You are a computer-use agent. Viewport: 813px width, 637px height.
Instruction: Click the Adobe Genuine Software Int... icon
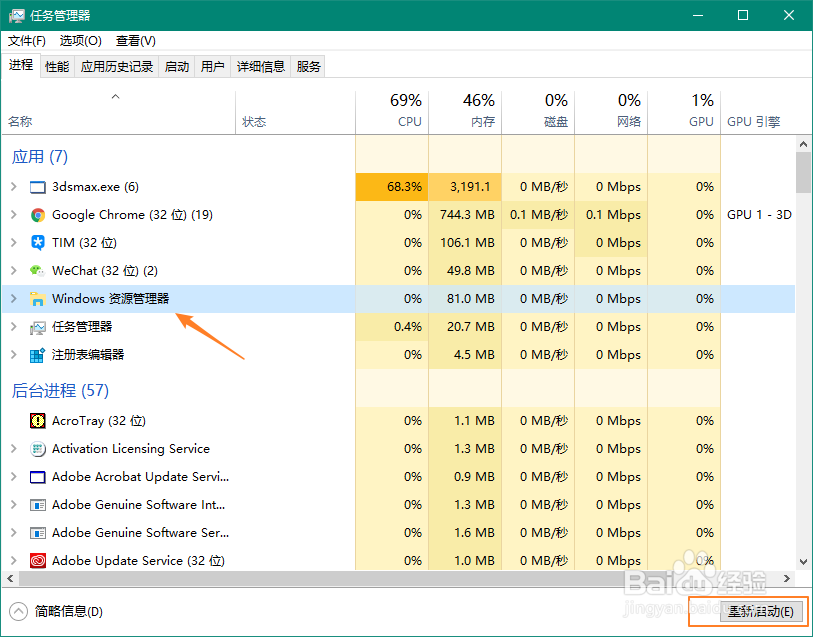point(37,505)
